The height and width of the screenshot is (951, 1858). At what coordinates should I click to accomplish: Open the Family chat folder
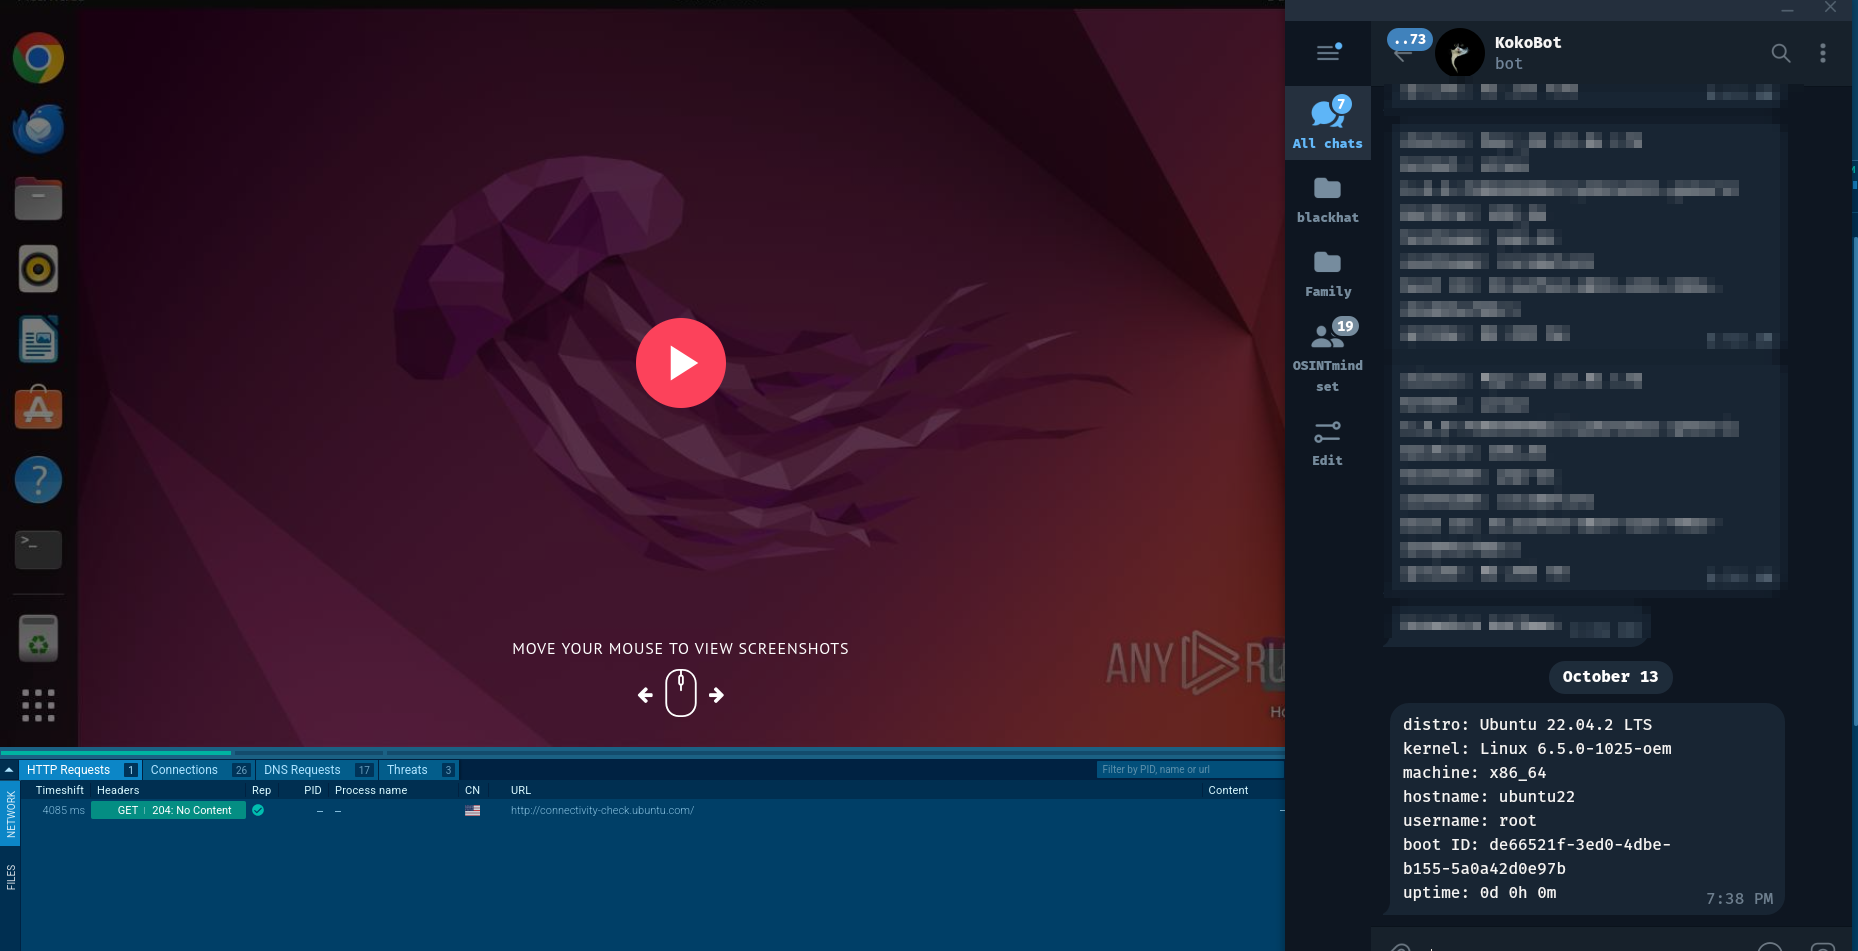click(1327, 272)
